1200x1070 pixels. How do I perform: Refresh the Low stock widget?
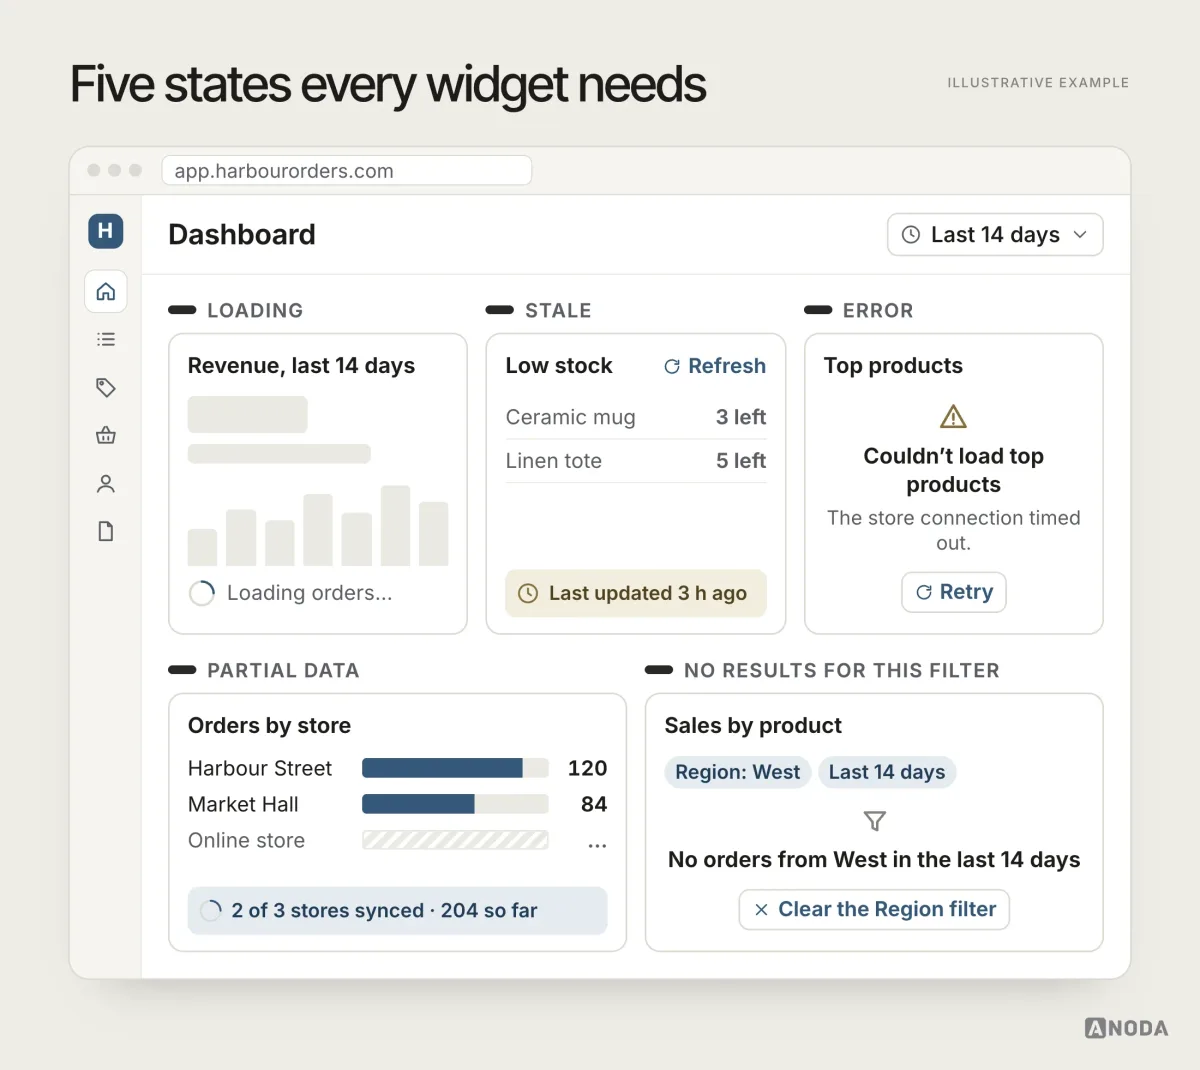[x=715, y=366]
